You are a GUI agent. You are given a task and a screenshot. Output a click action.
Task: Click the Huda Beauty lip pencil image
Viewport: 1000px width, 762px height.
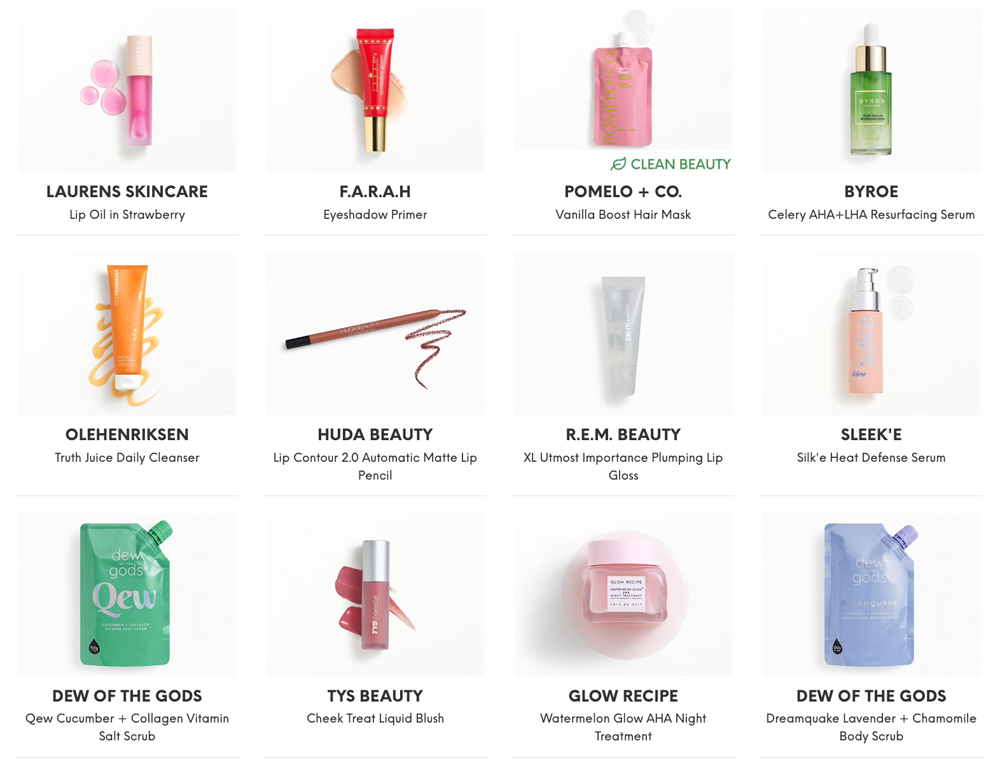[375, 333]
